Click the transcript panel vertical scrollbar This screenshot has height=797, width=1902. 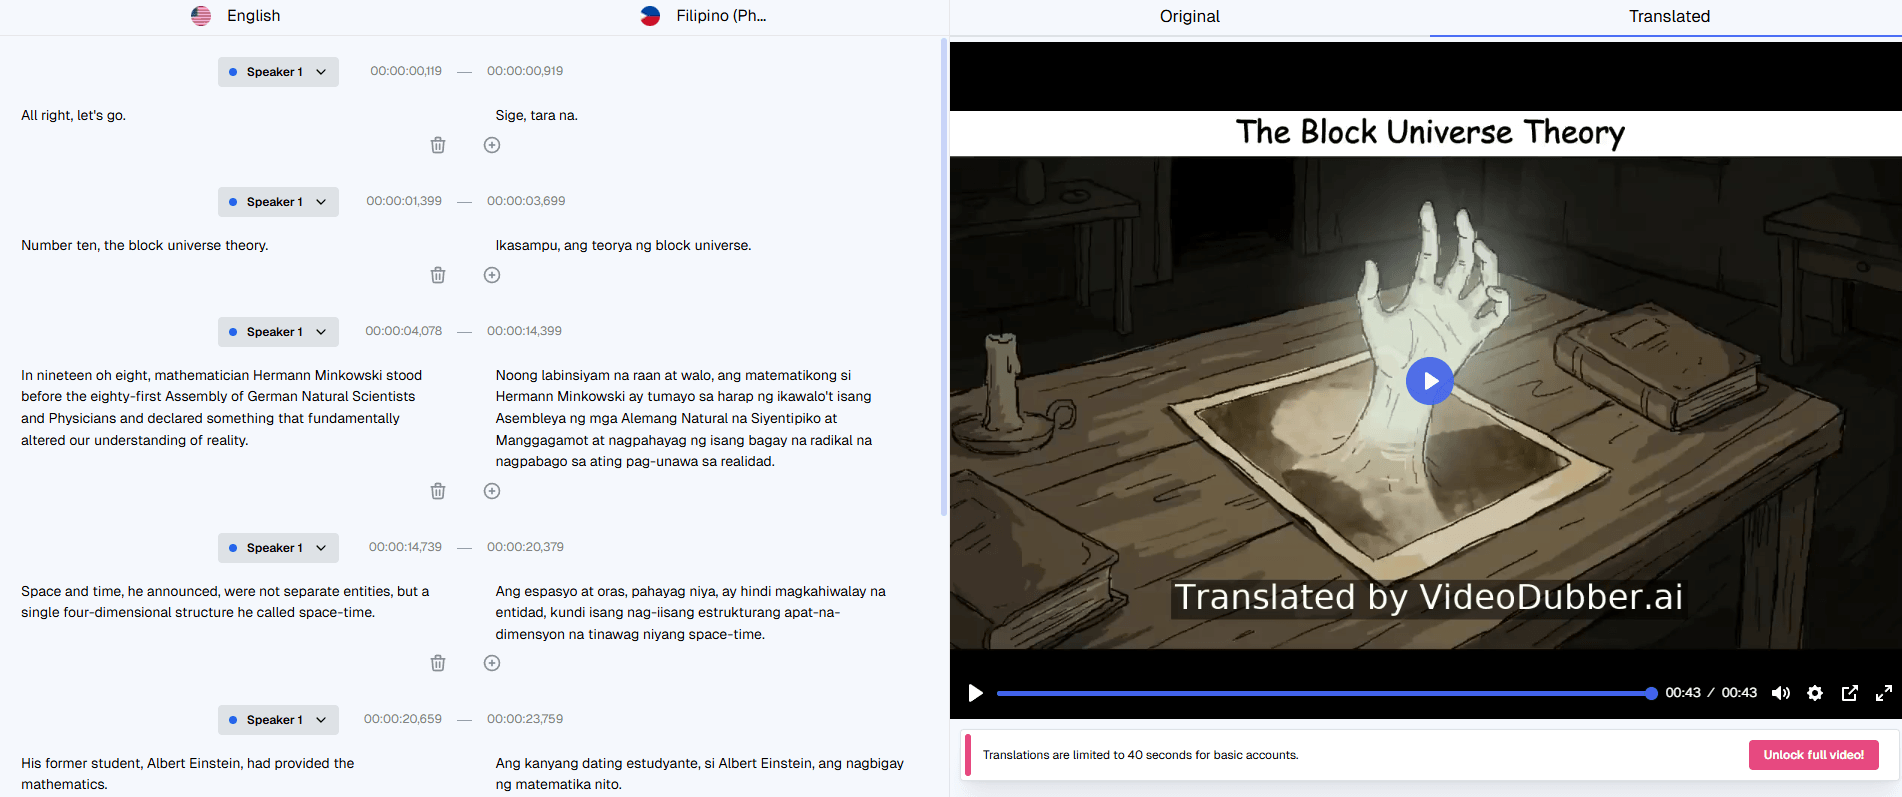944,277
